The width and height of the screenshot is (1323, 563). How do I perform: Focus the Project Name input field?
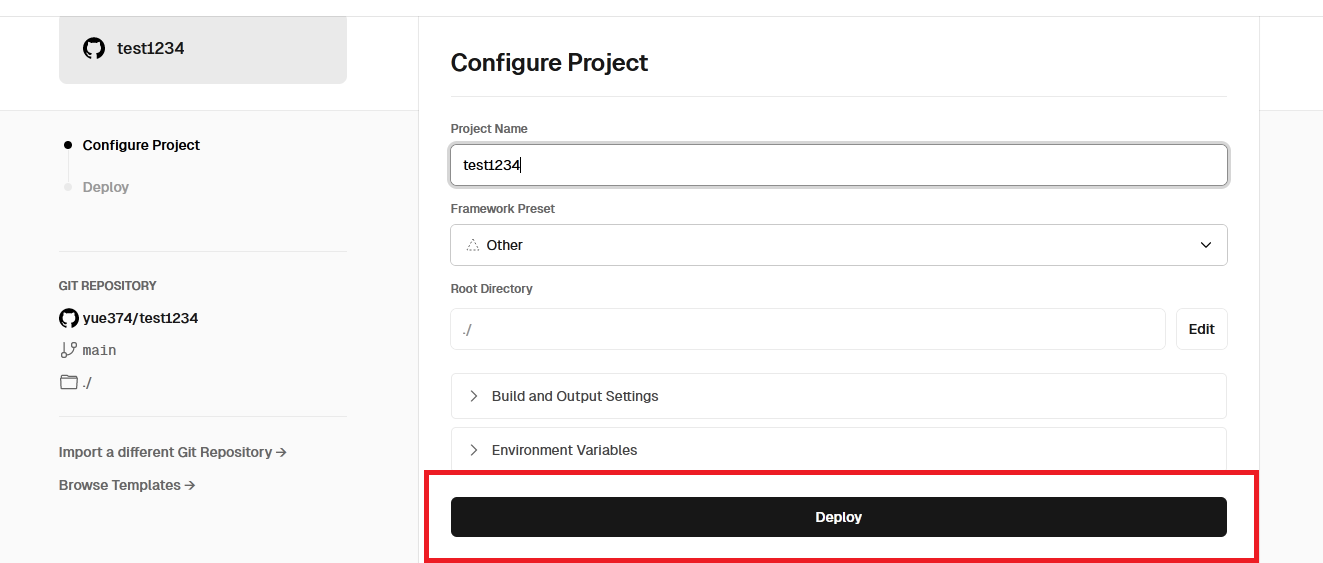click(x=838, y=165)
